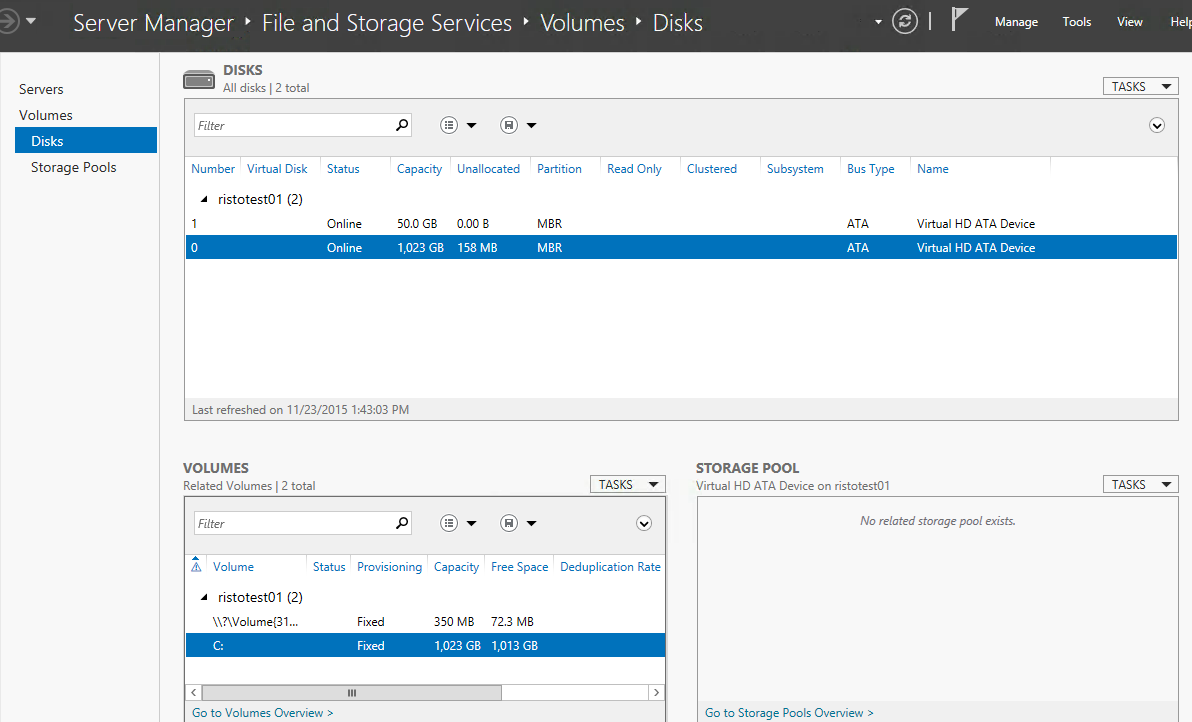1192x722 pixels.
Task: Click the Refresh icon in the top bar
Action: coord(904,21)
